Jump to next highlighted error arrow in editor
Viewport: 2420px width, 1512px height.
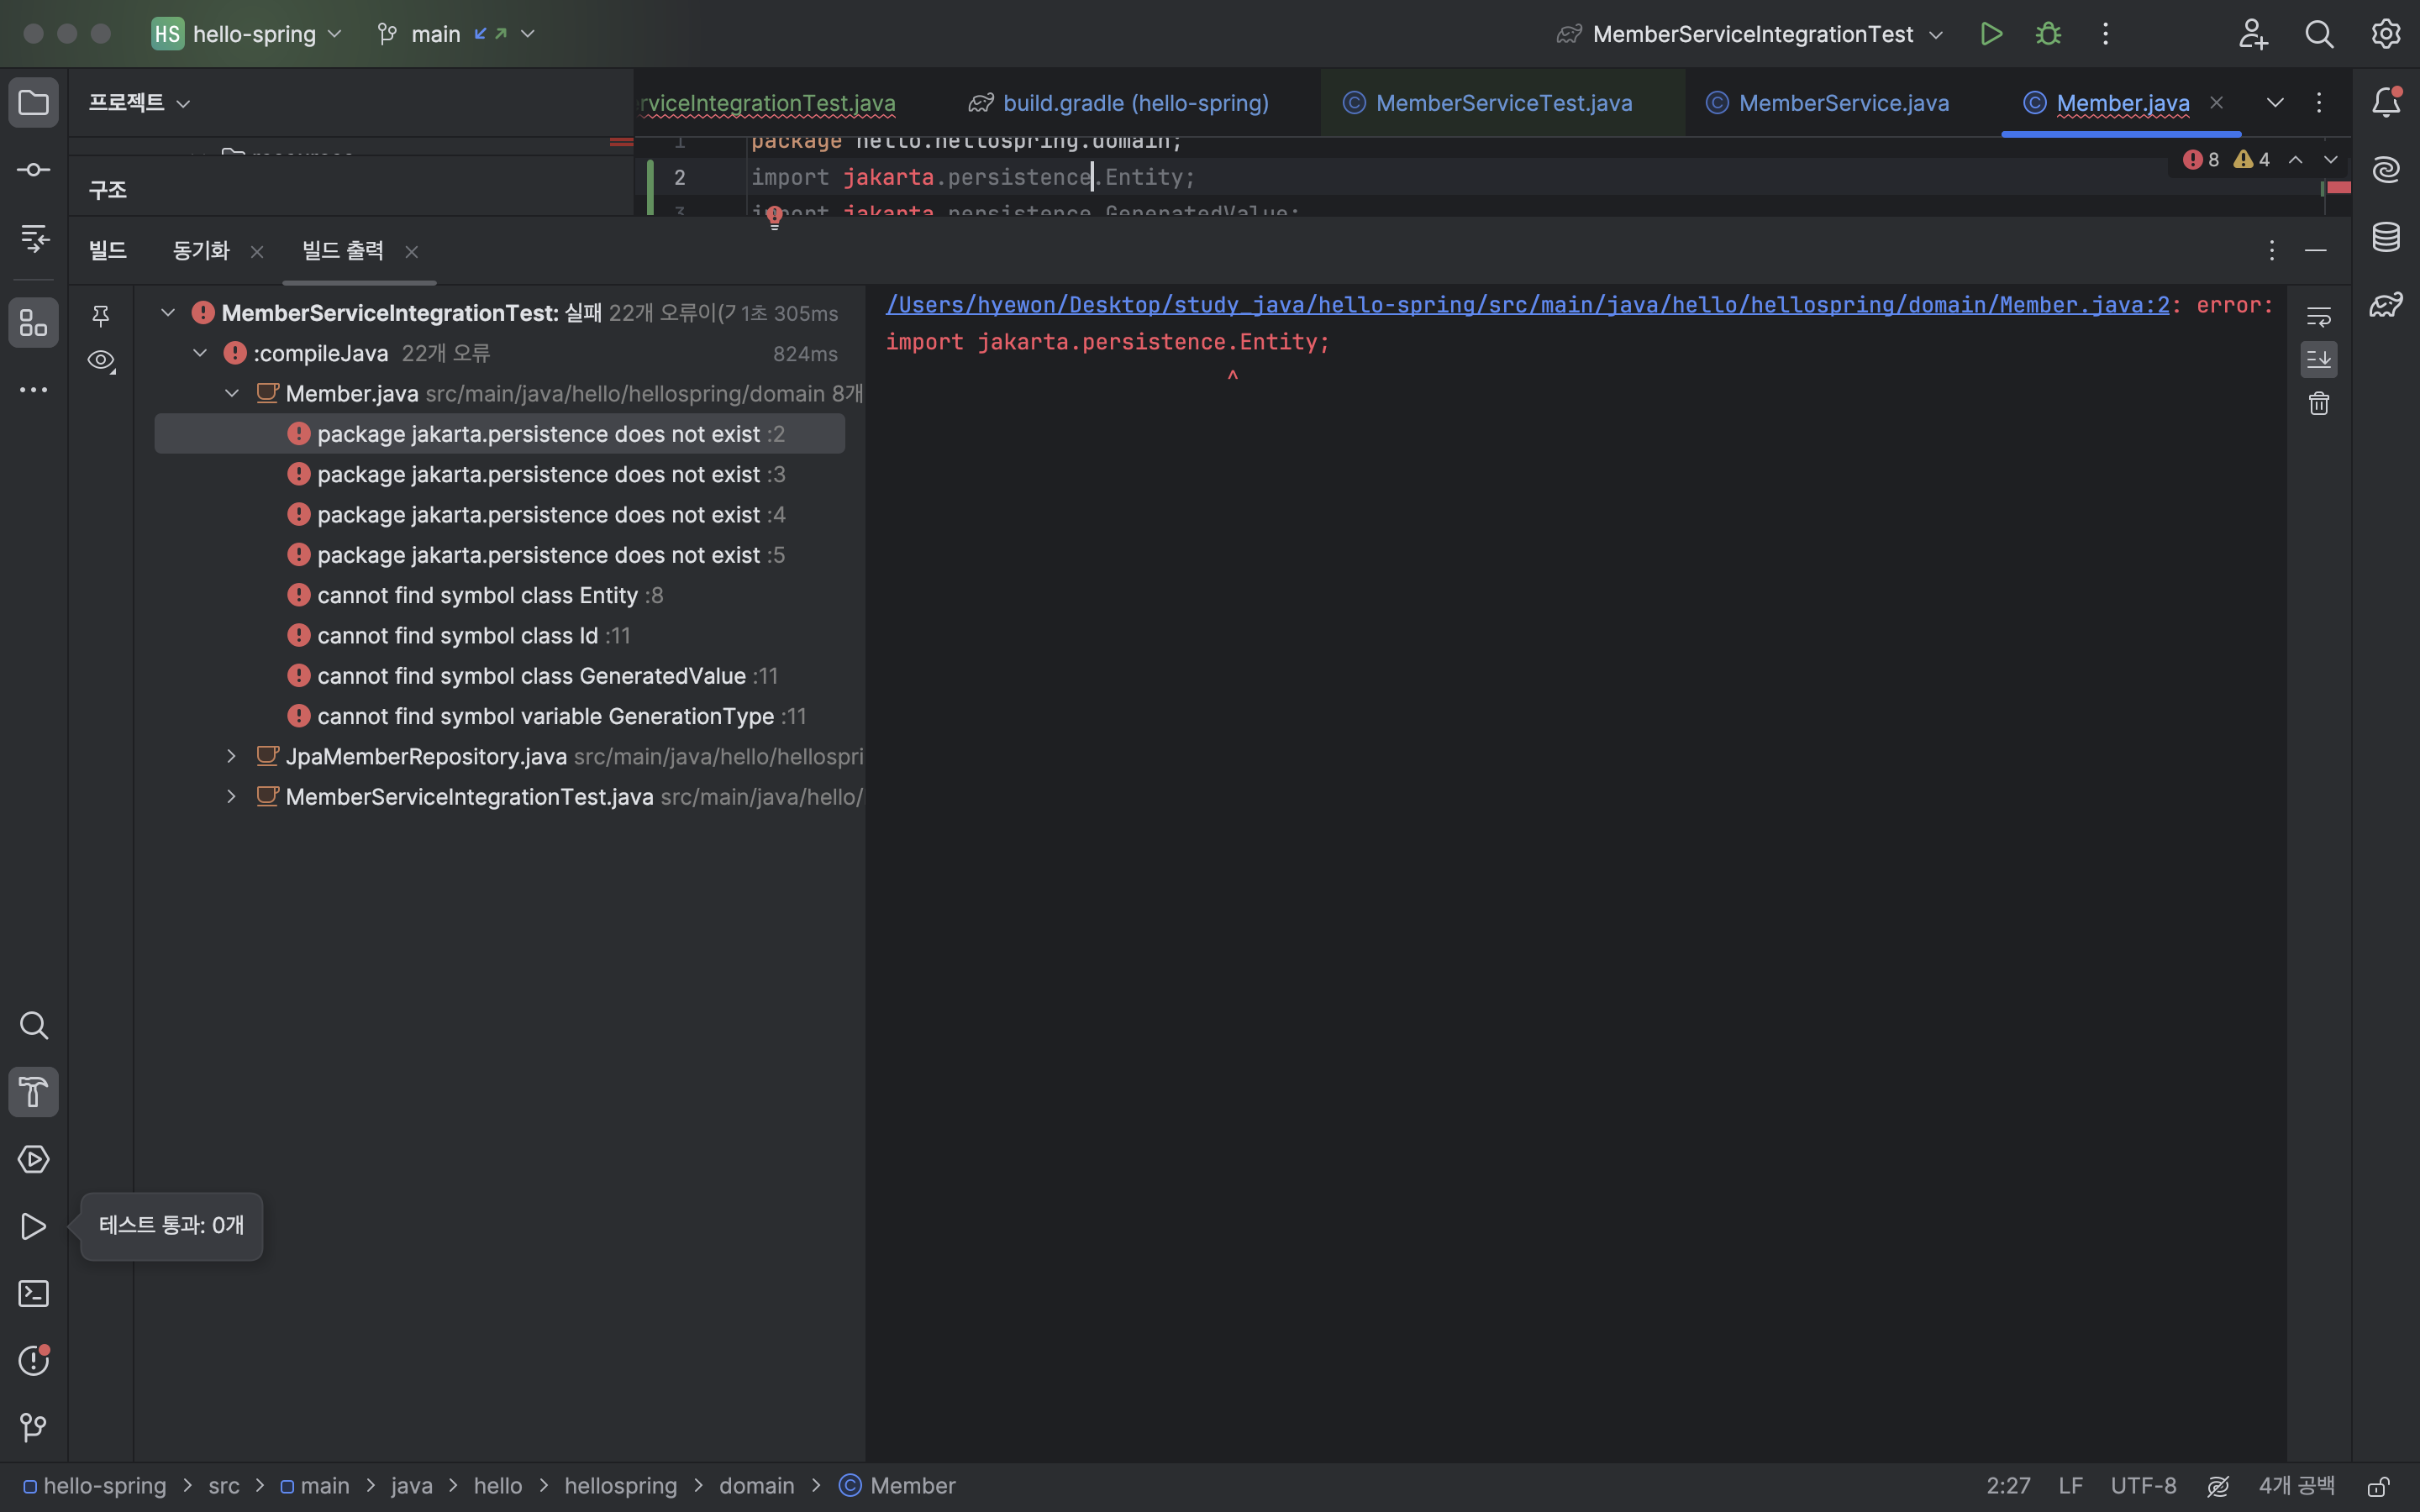point(2331,160)
